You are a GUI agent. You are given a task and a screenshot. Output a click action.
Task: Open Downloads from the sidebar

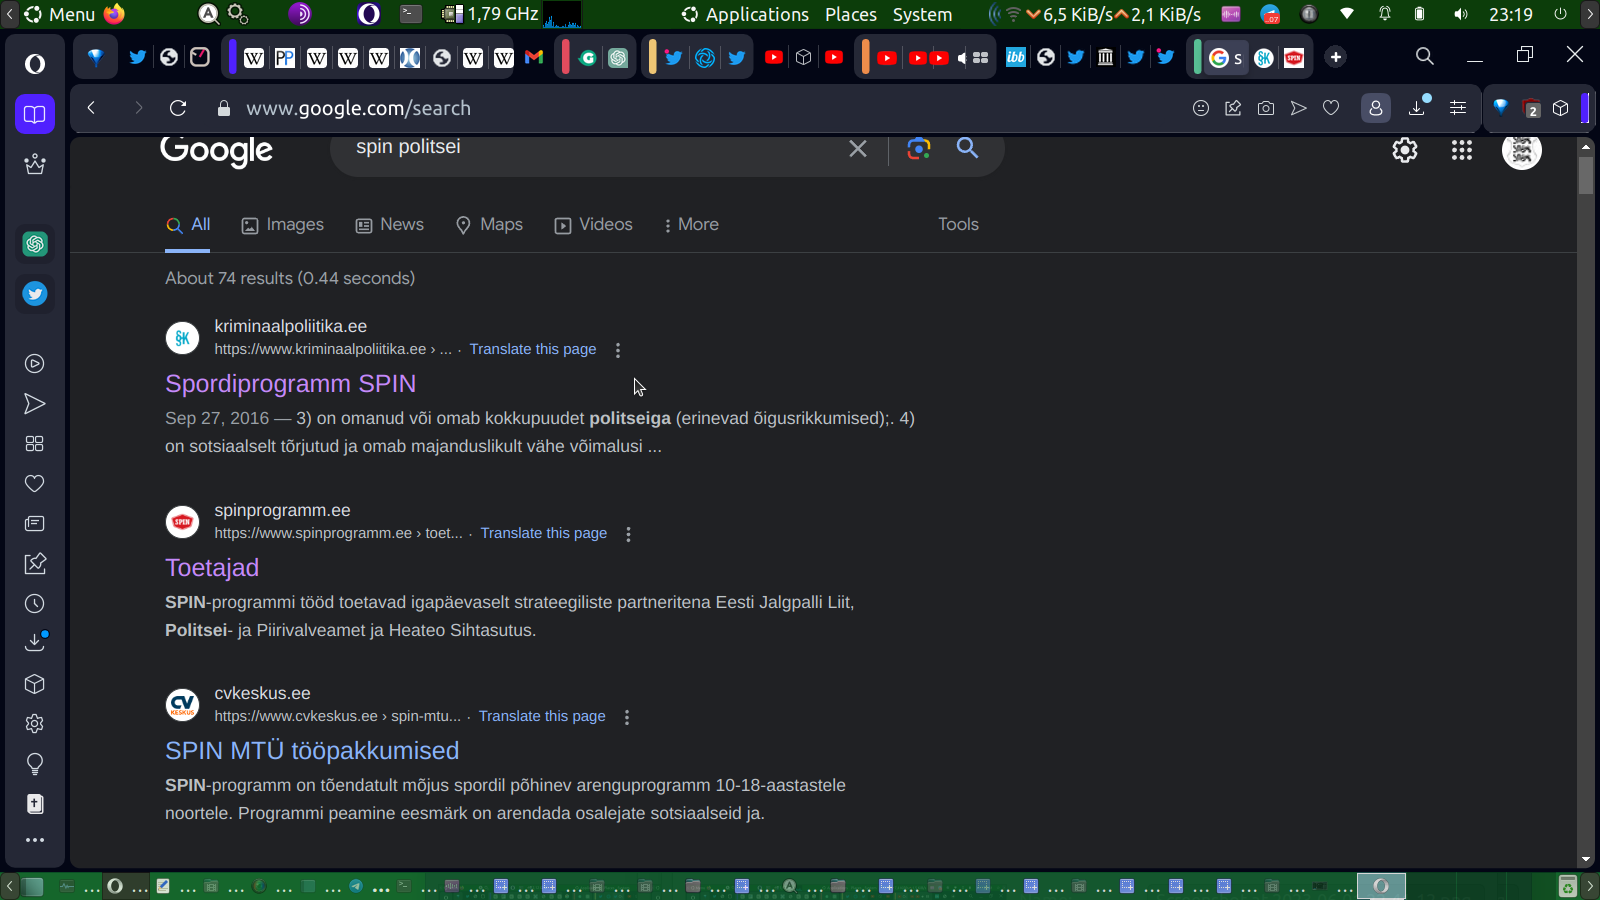click(35, 642)
